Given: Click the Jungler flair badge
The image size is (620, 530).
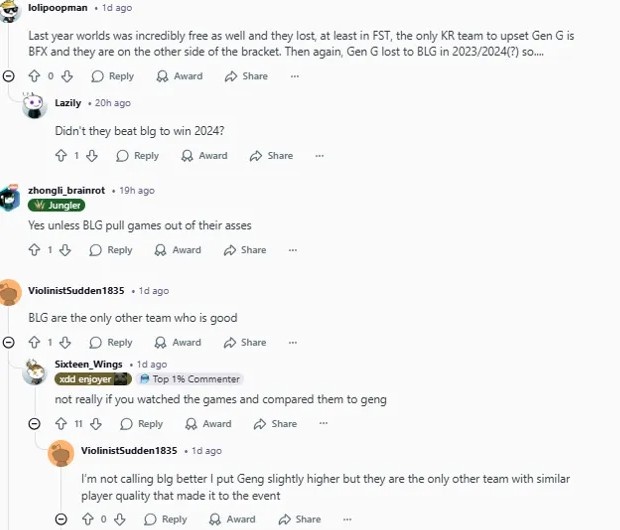Looking at the screenshot, I should click(x=57, y=205).
